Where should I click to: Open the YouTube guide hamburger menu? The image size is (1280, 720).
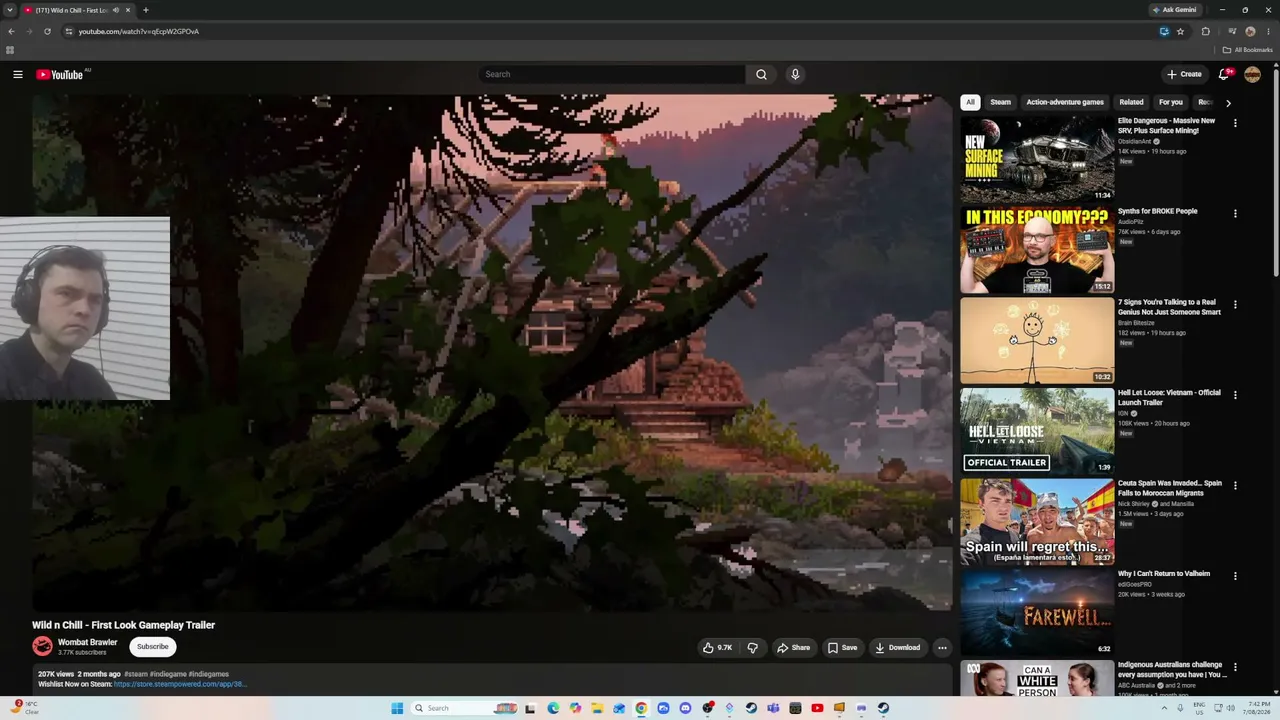18,74
